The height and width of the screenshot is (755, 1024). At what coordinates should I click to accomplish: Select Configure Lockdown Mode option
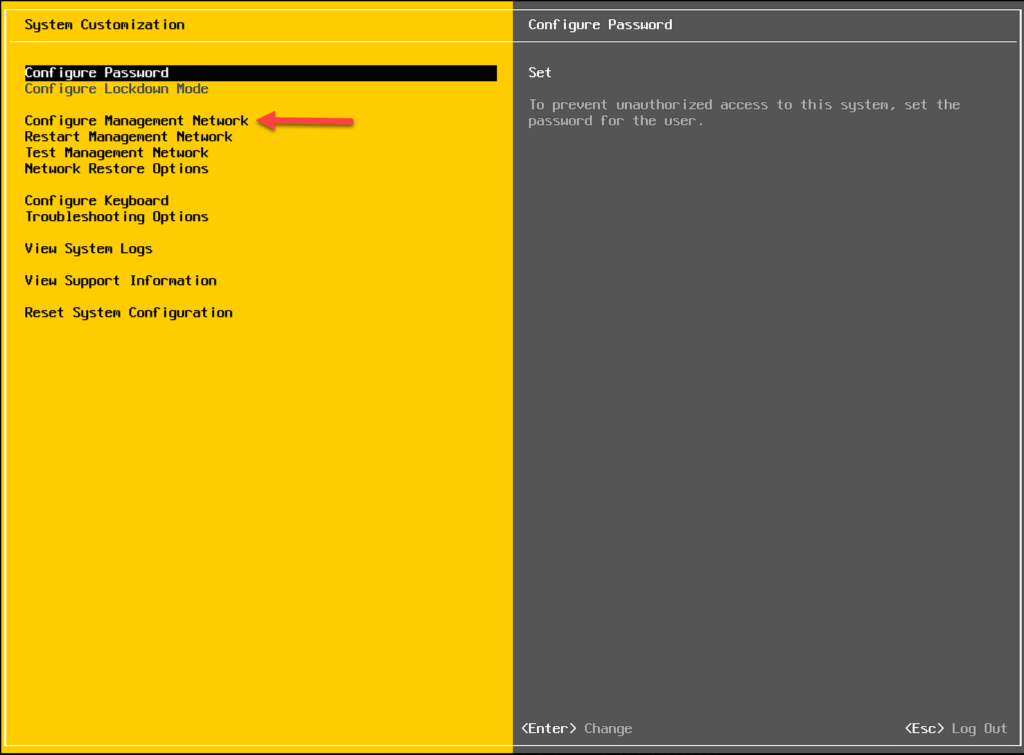116,89
